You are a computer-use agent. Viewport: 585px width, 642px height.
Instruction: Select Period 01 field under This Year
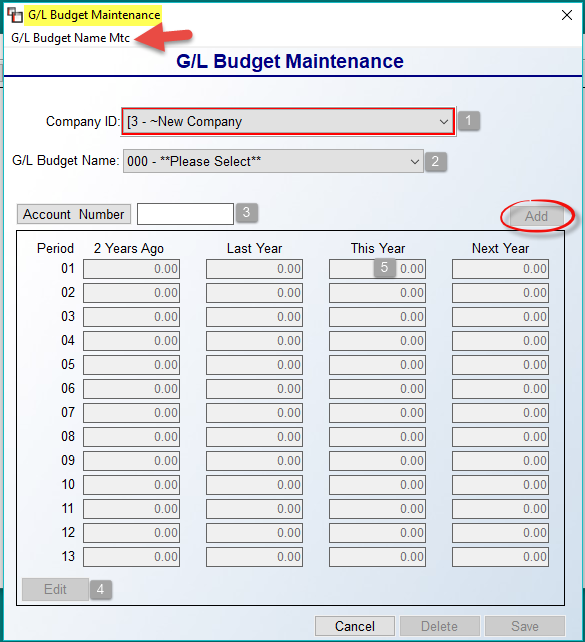[x=377, y=269]
